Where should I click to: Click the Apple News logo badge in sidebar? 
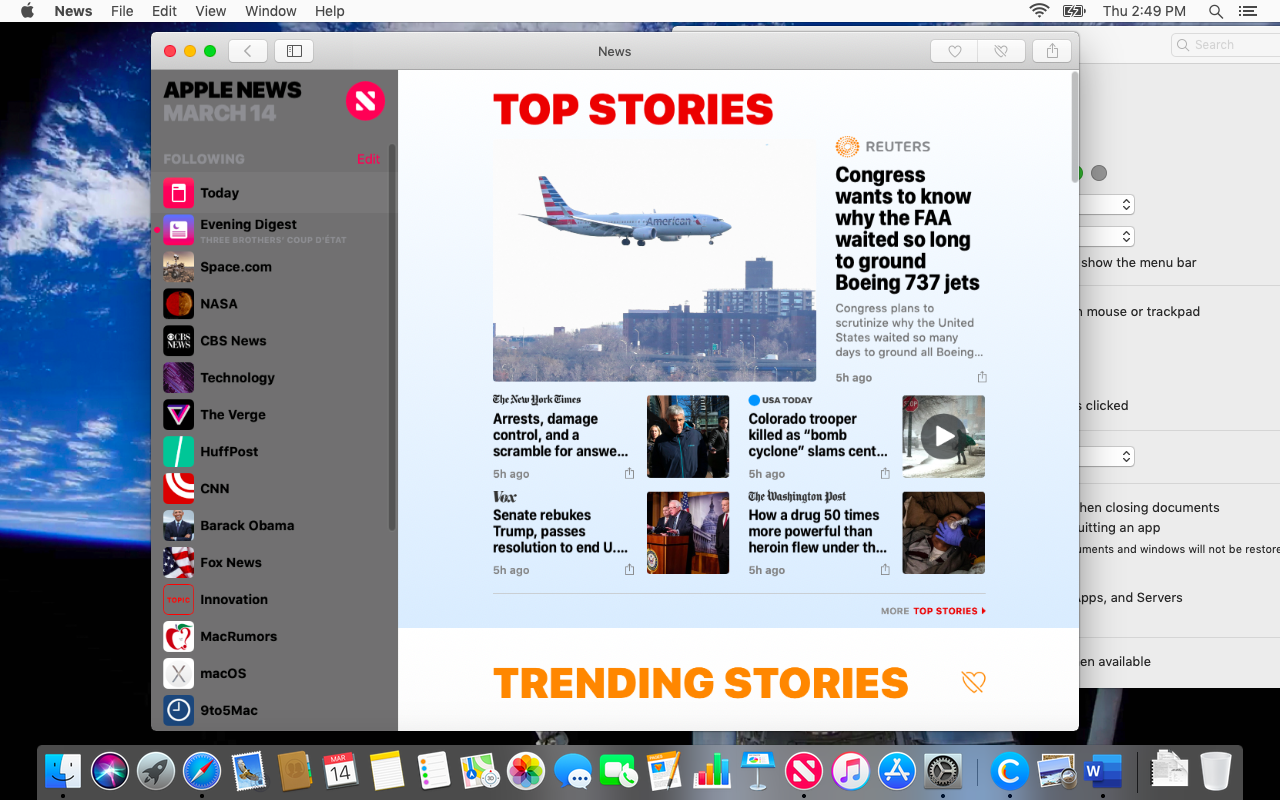click(x=365, y=101)
